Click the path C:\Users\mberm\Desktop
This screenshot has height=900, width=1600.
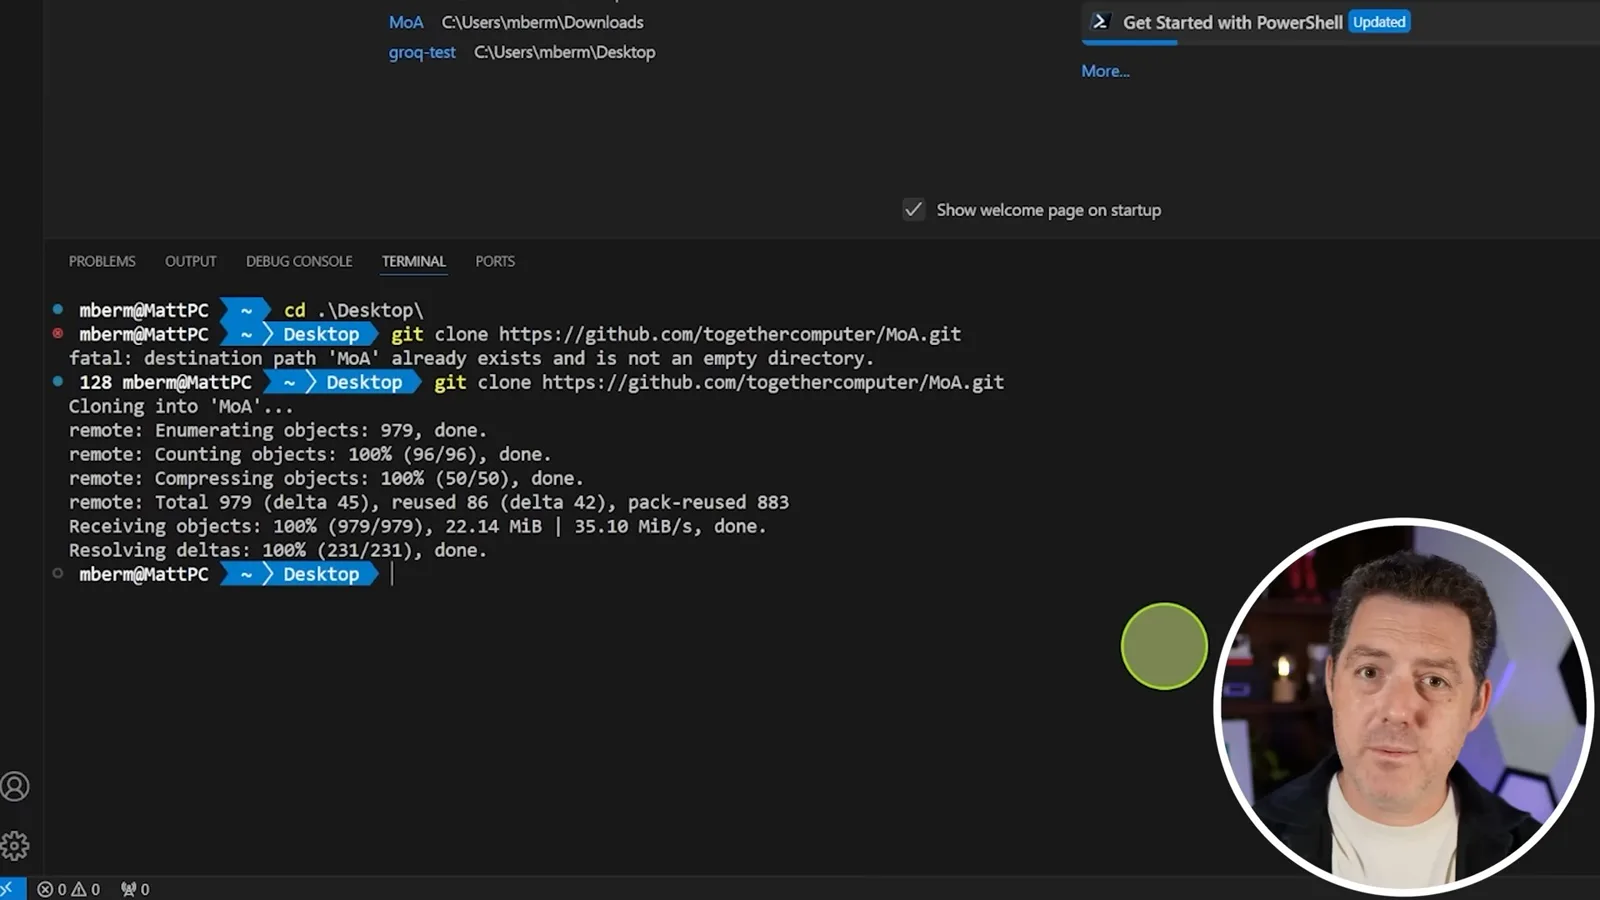coord(564,52)
